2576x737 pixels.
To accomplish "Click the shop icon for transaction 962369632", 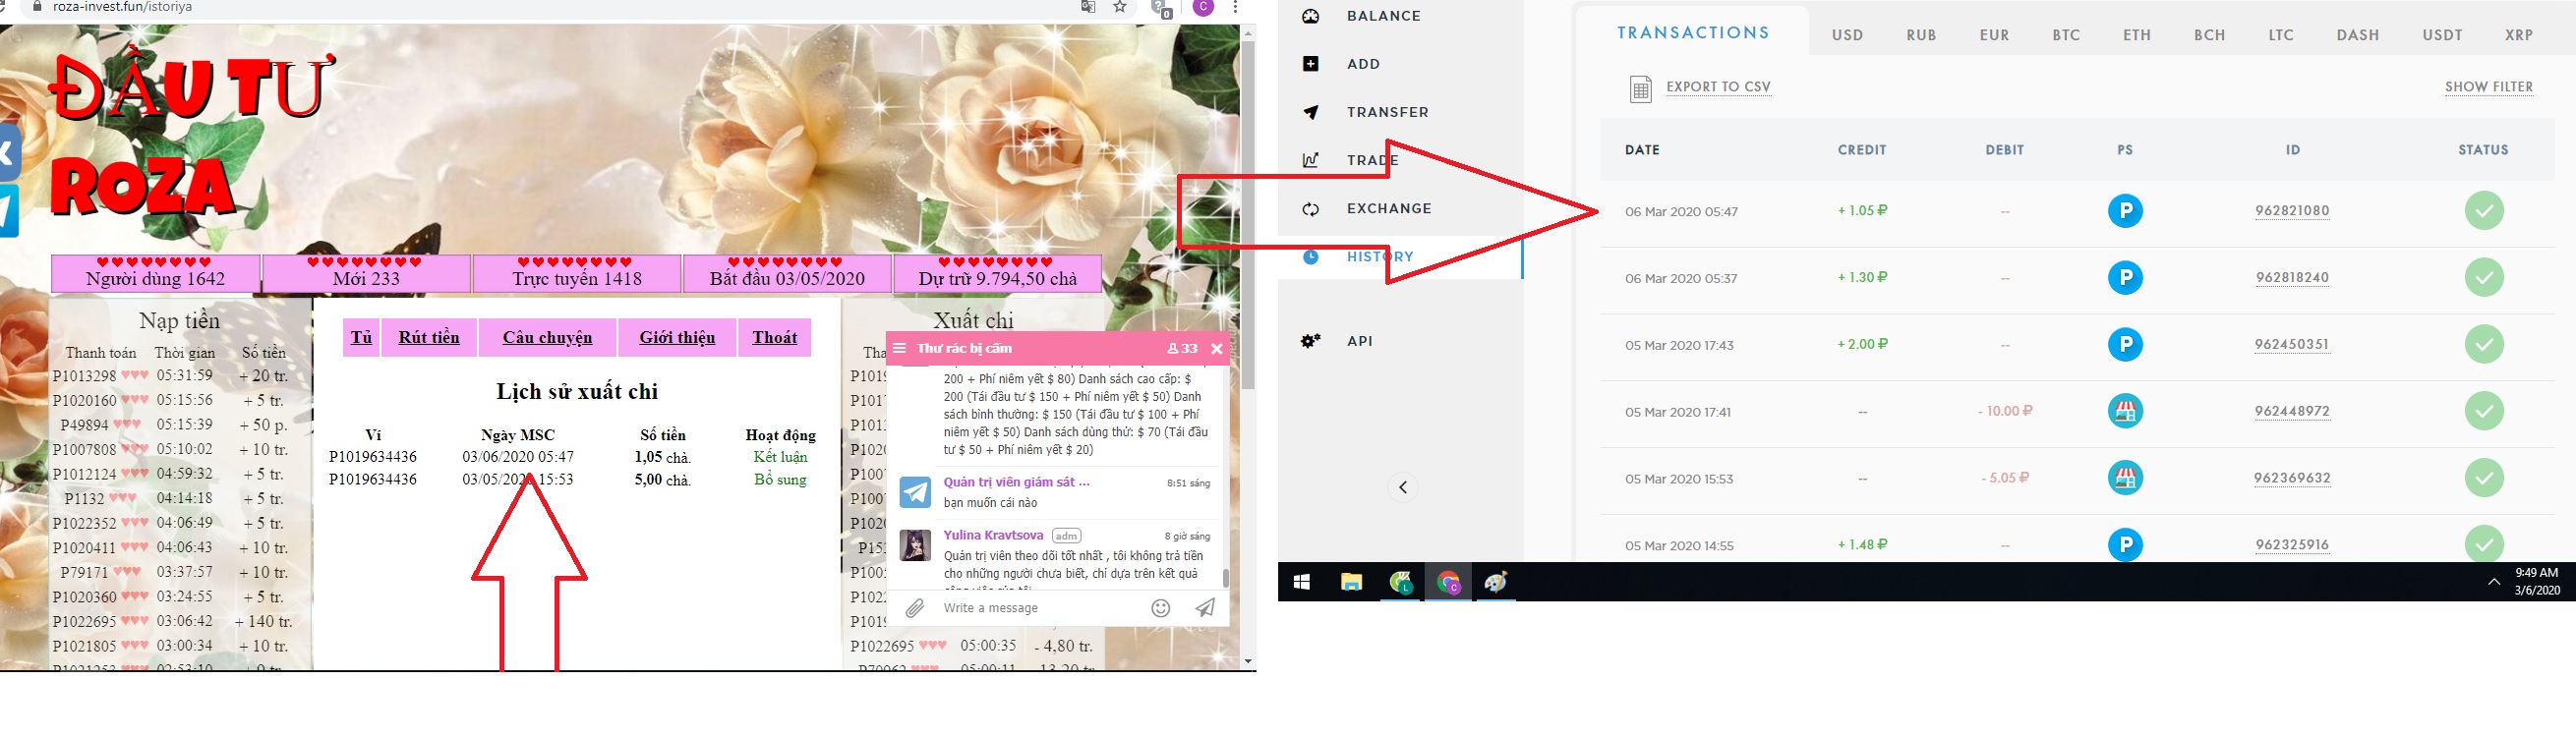I will (x=2125, y=478).
